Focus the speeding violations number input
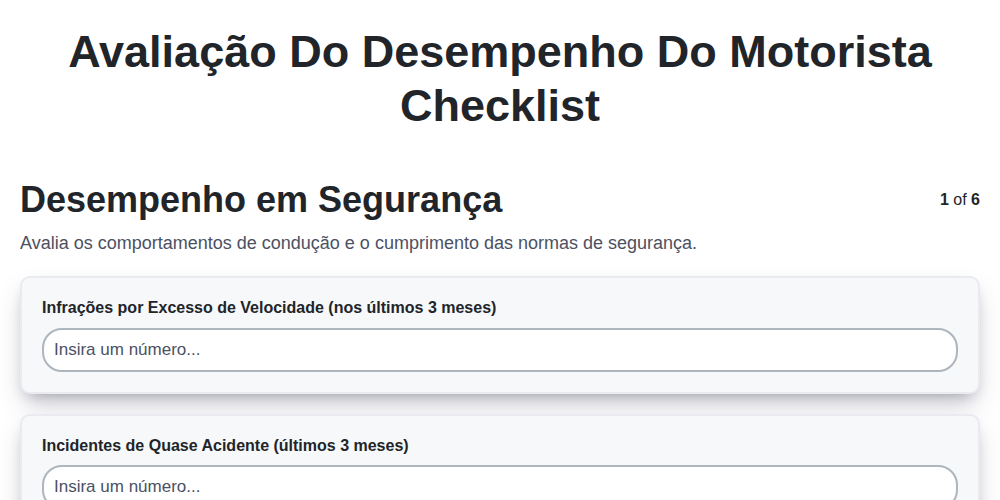 499,349
